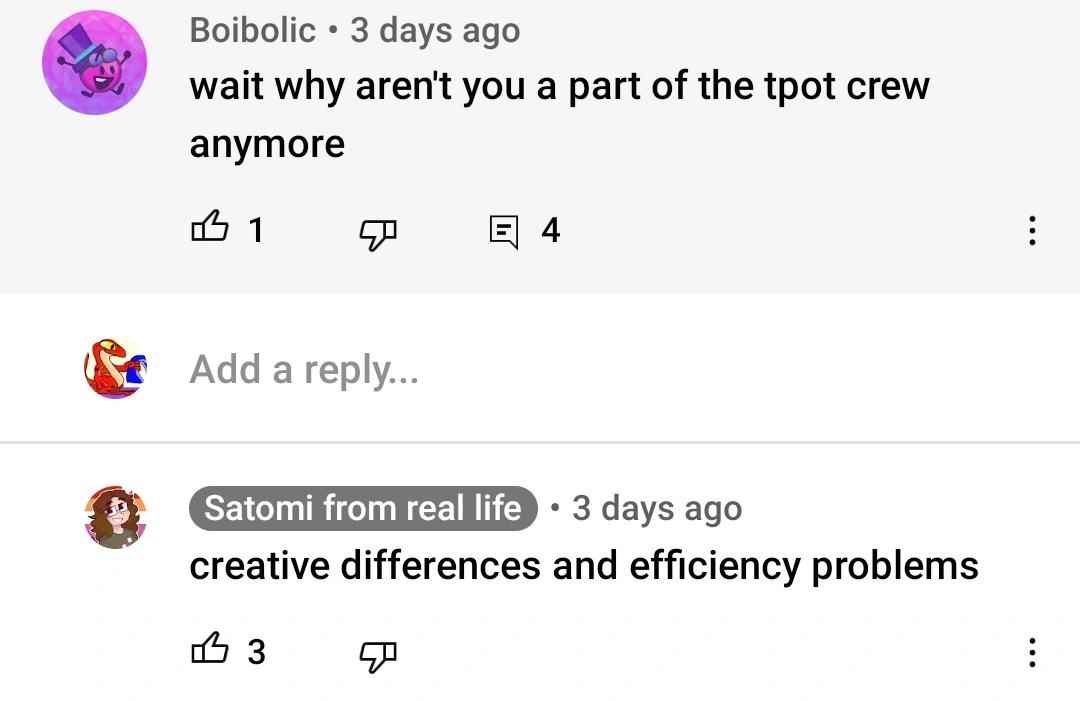Dislike Satomi's reply
This screenshot has width=1080, height=701.
pos(378,656)
